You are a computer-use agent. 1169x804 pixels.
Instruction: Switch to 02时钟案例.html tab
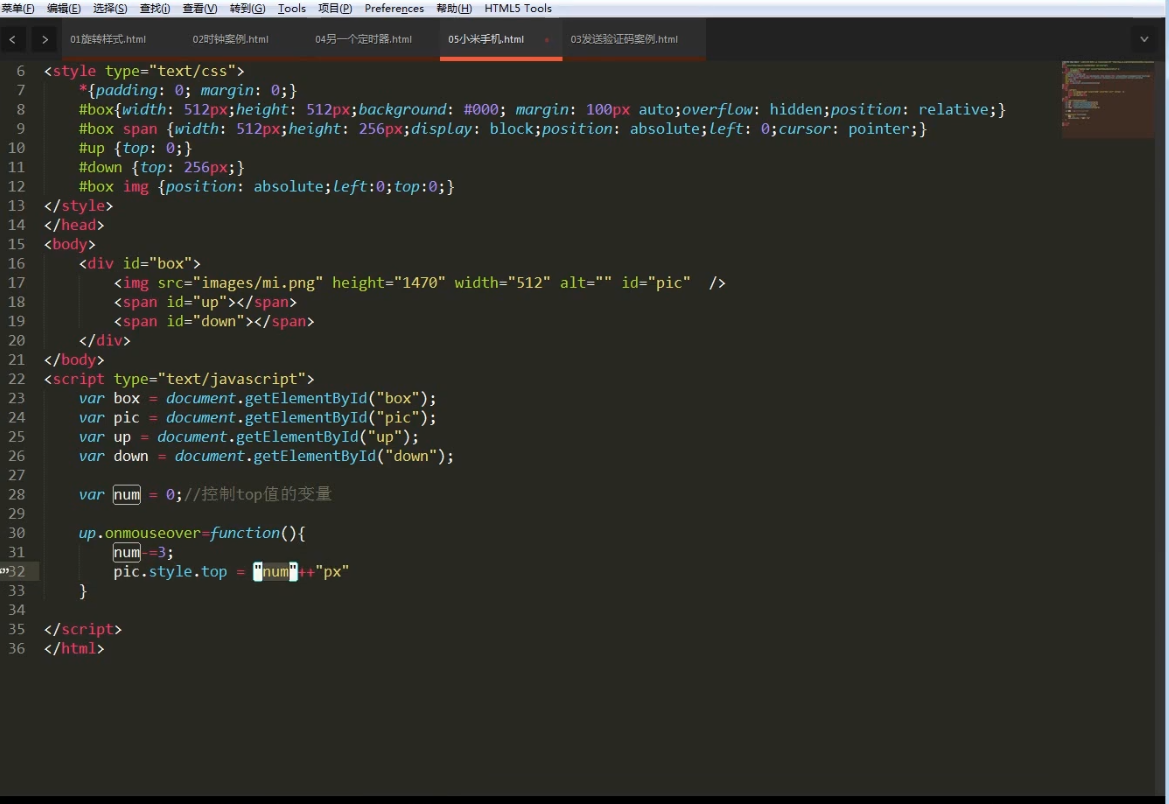pyautogui.click(x=230, y=40)
